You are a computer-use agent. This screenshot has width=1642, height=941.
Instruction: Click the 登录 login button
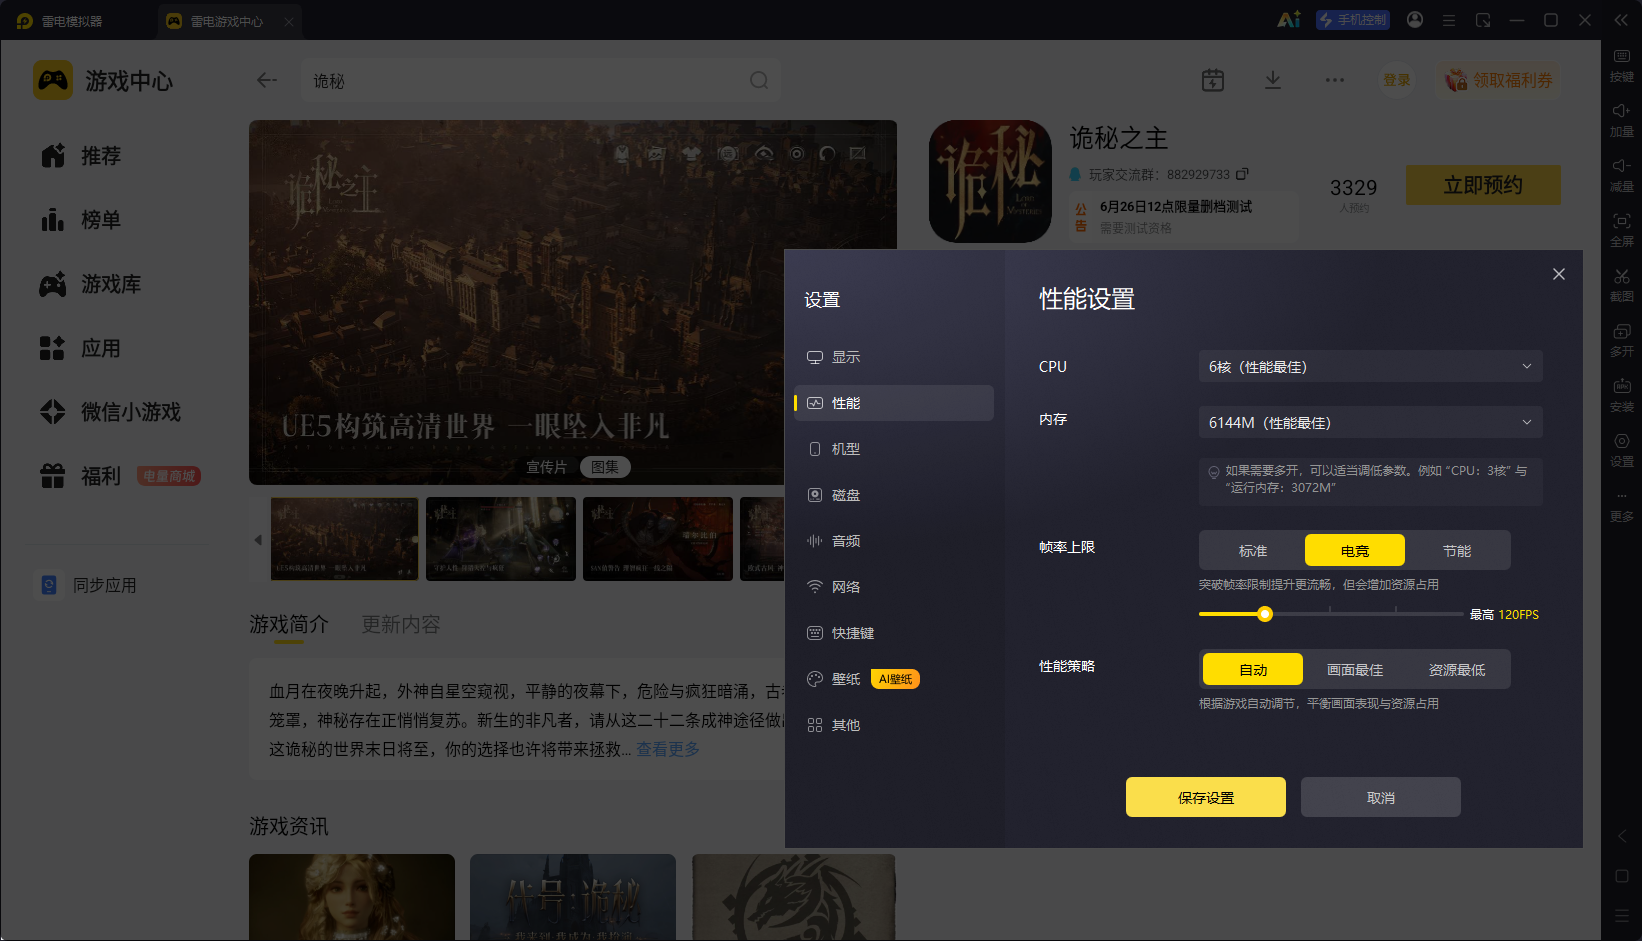[1397, 80]
